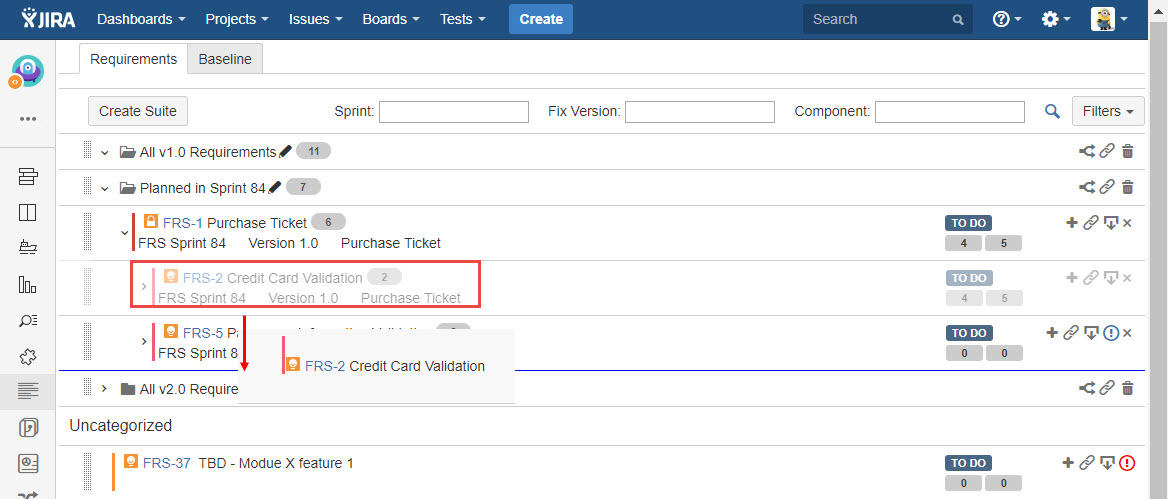Screen dimensions: 1168x499
Task: Click share icon on All v1.0 Requirements row
Action: (x=1087, y=152)
